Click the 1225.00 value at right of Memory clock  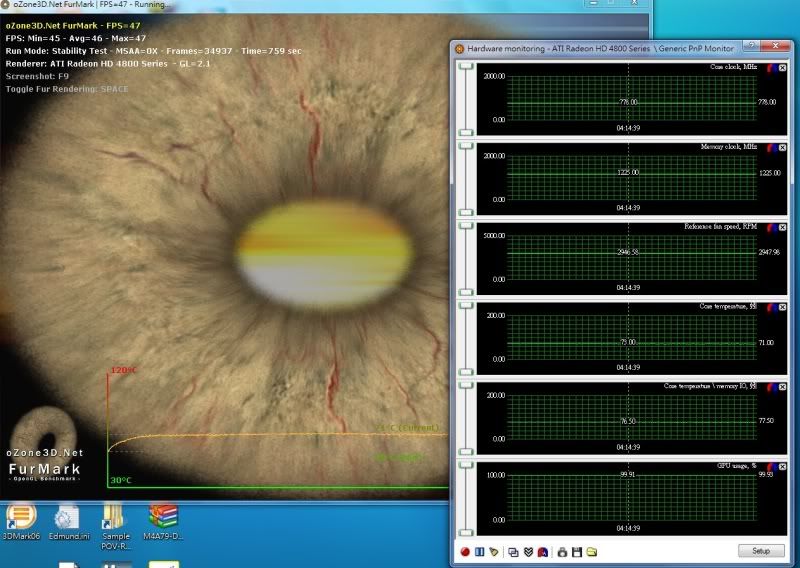(x=769, y=173)
